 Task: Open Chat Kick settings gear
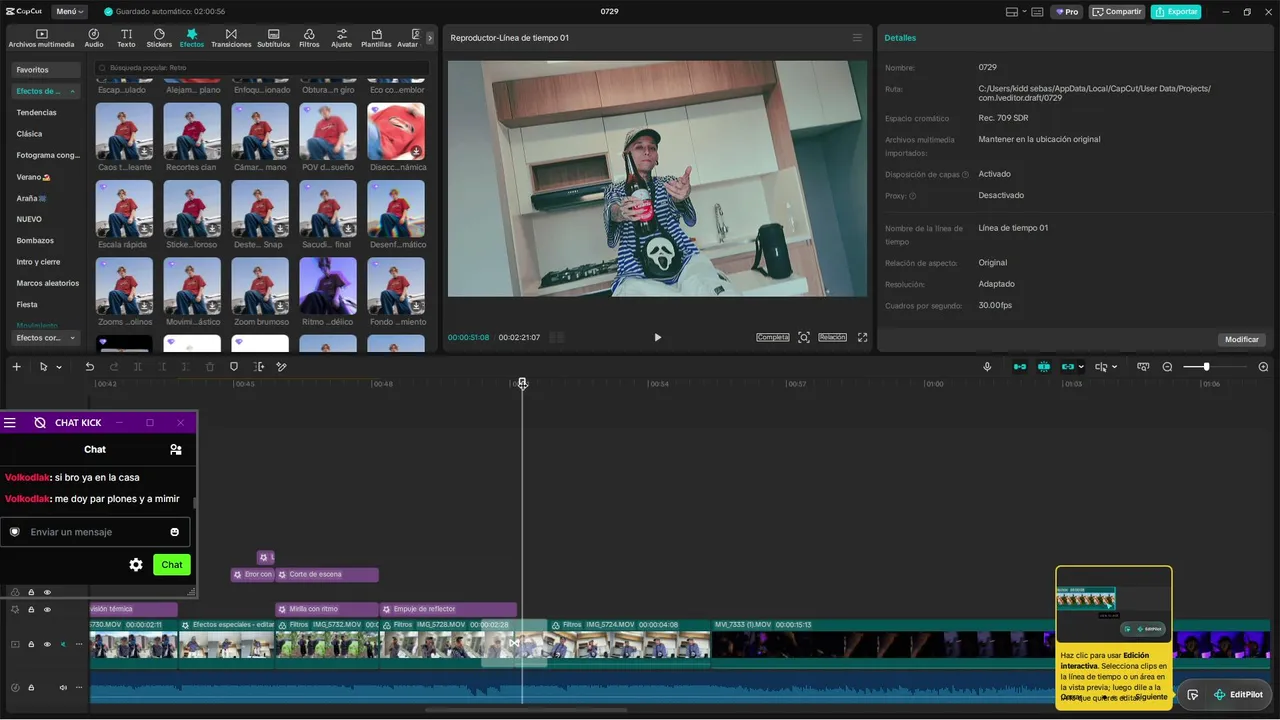coord(136,565)
